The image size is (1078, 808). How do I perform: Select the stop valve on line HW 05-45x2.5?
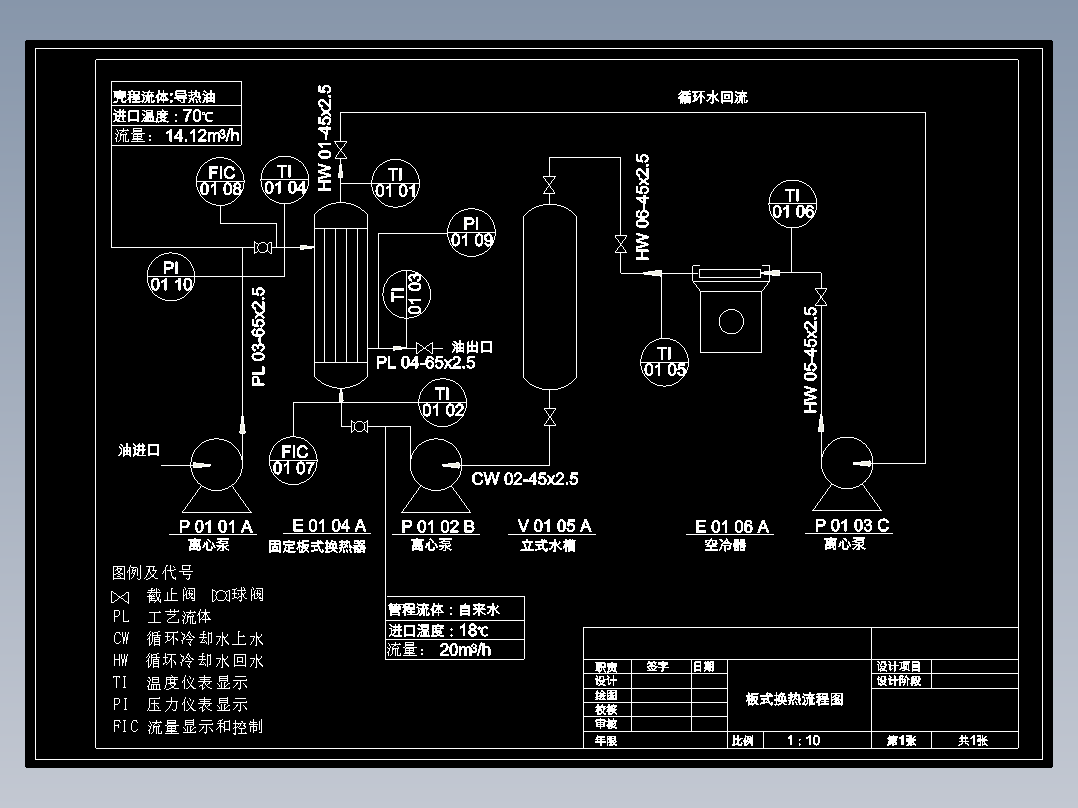(x=820, y=297)
